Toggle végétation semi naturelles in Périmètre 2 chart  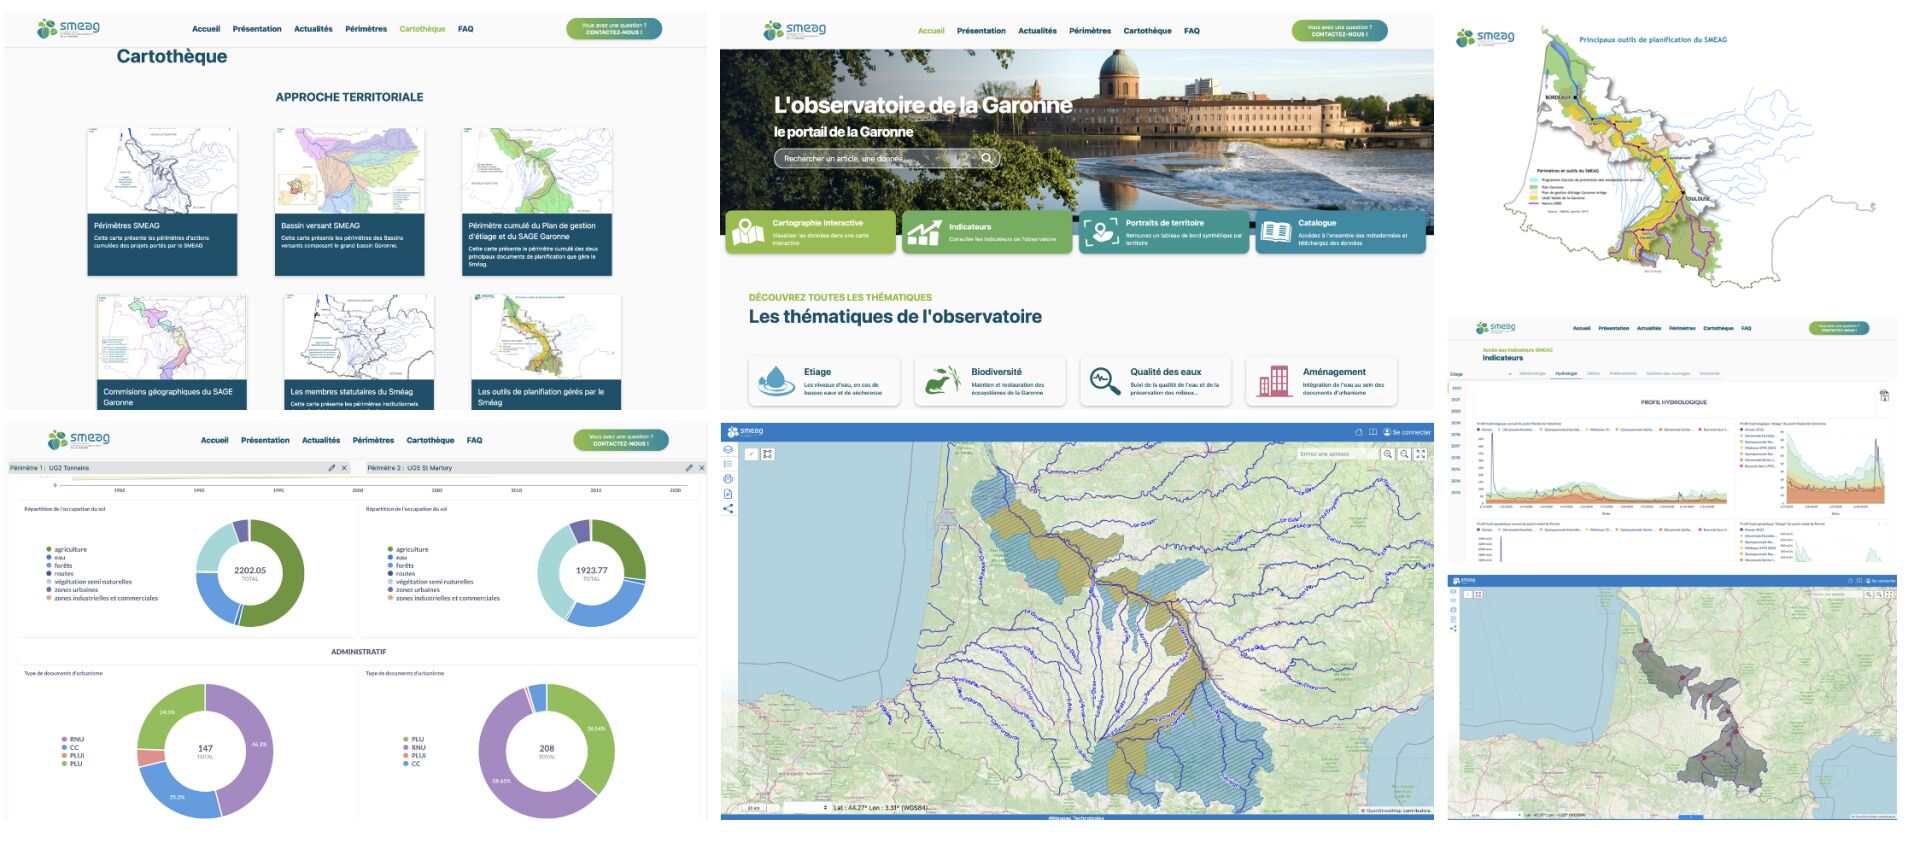coord(430,581)
